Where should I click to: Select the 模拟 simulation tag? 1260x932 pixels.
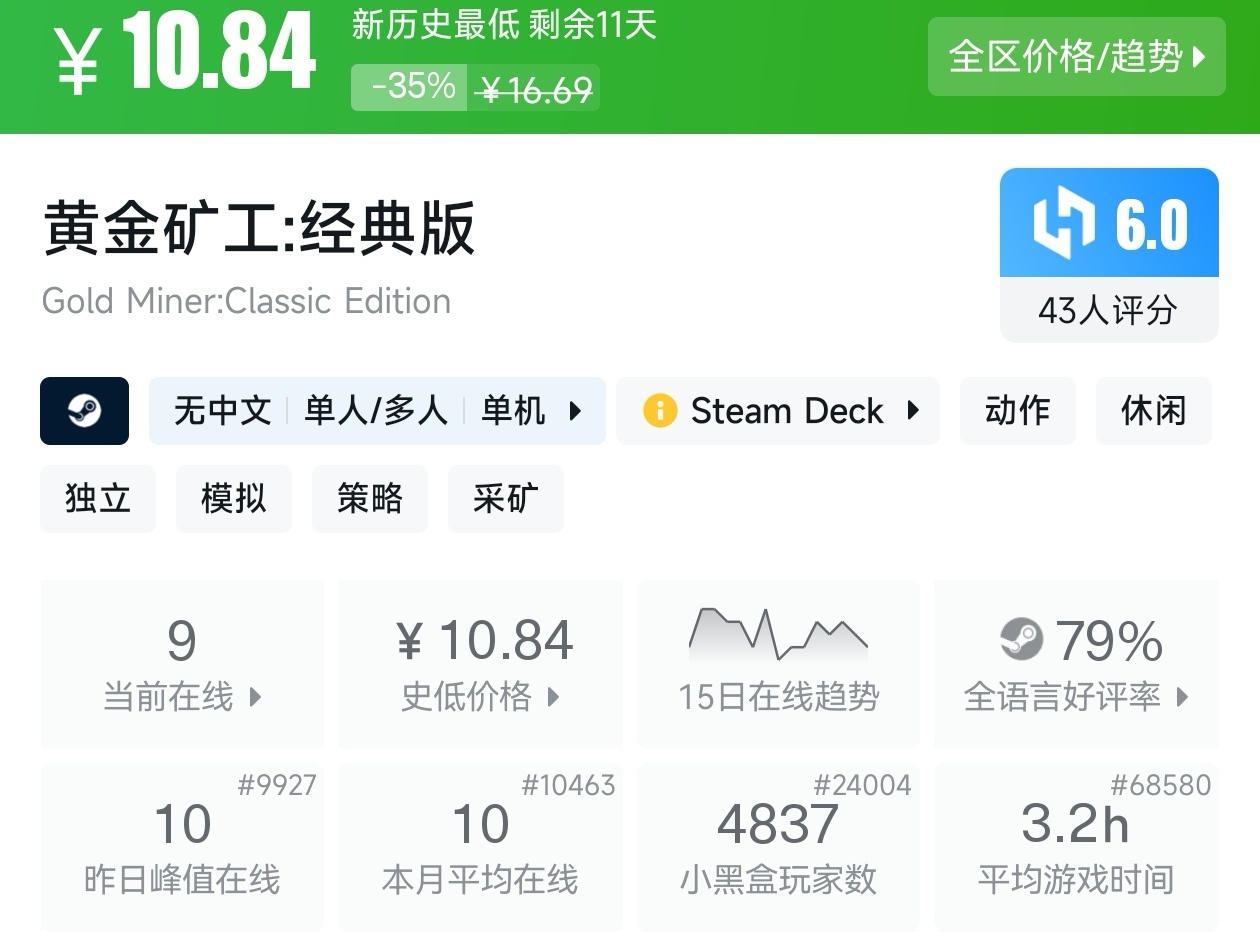pos(234,498)
